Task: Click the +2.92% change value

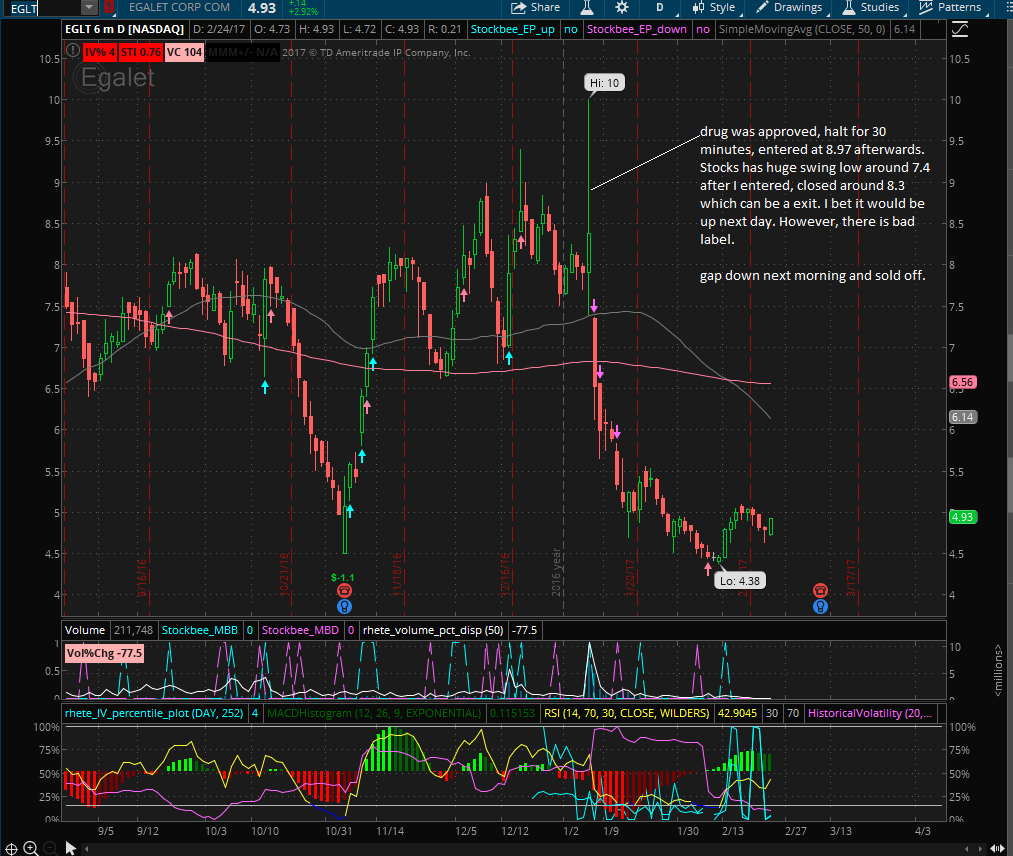Action: click(x=302, y=12)
